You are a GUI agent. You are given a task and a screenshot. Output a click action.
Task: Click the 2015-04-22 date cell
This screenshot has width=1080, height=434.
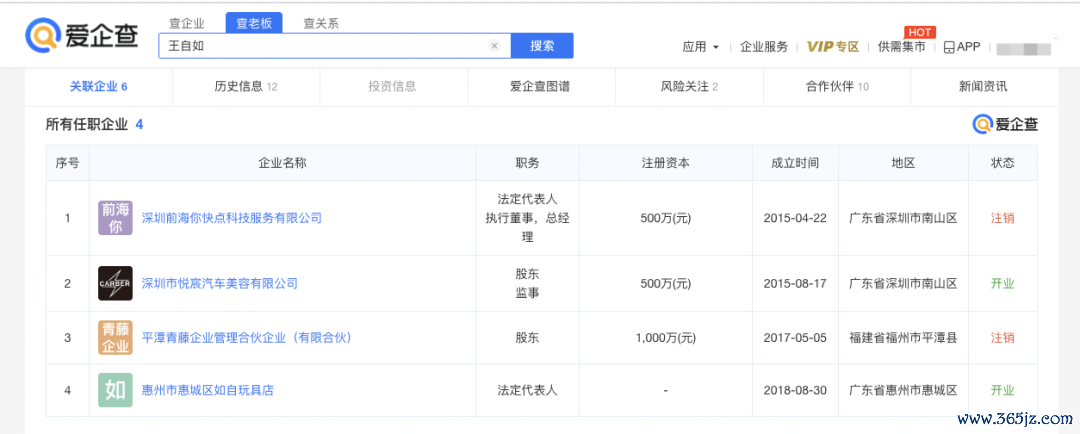point(795,218)
